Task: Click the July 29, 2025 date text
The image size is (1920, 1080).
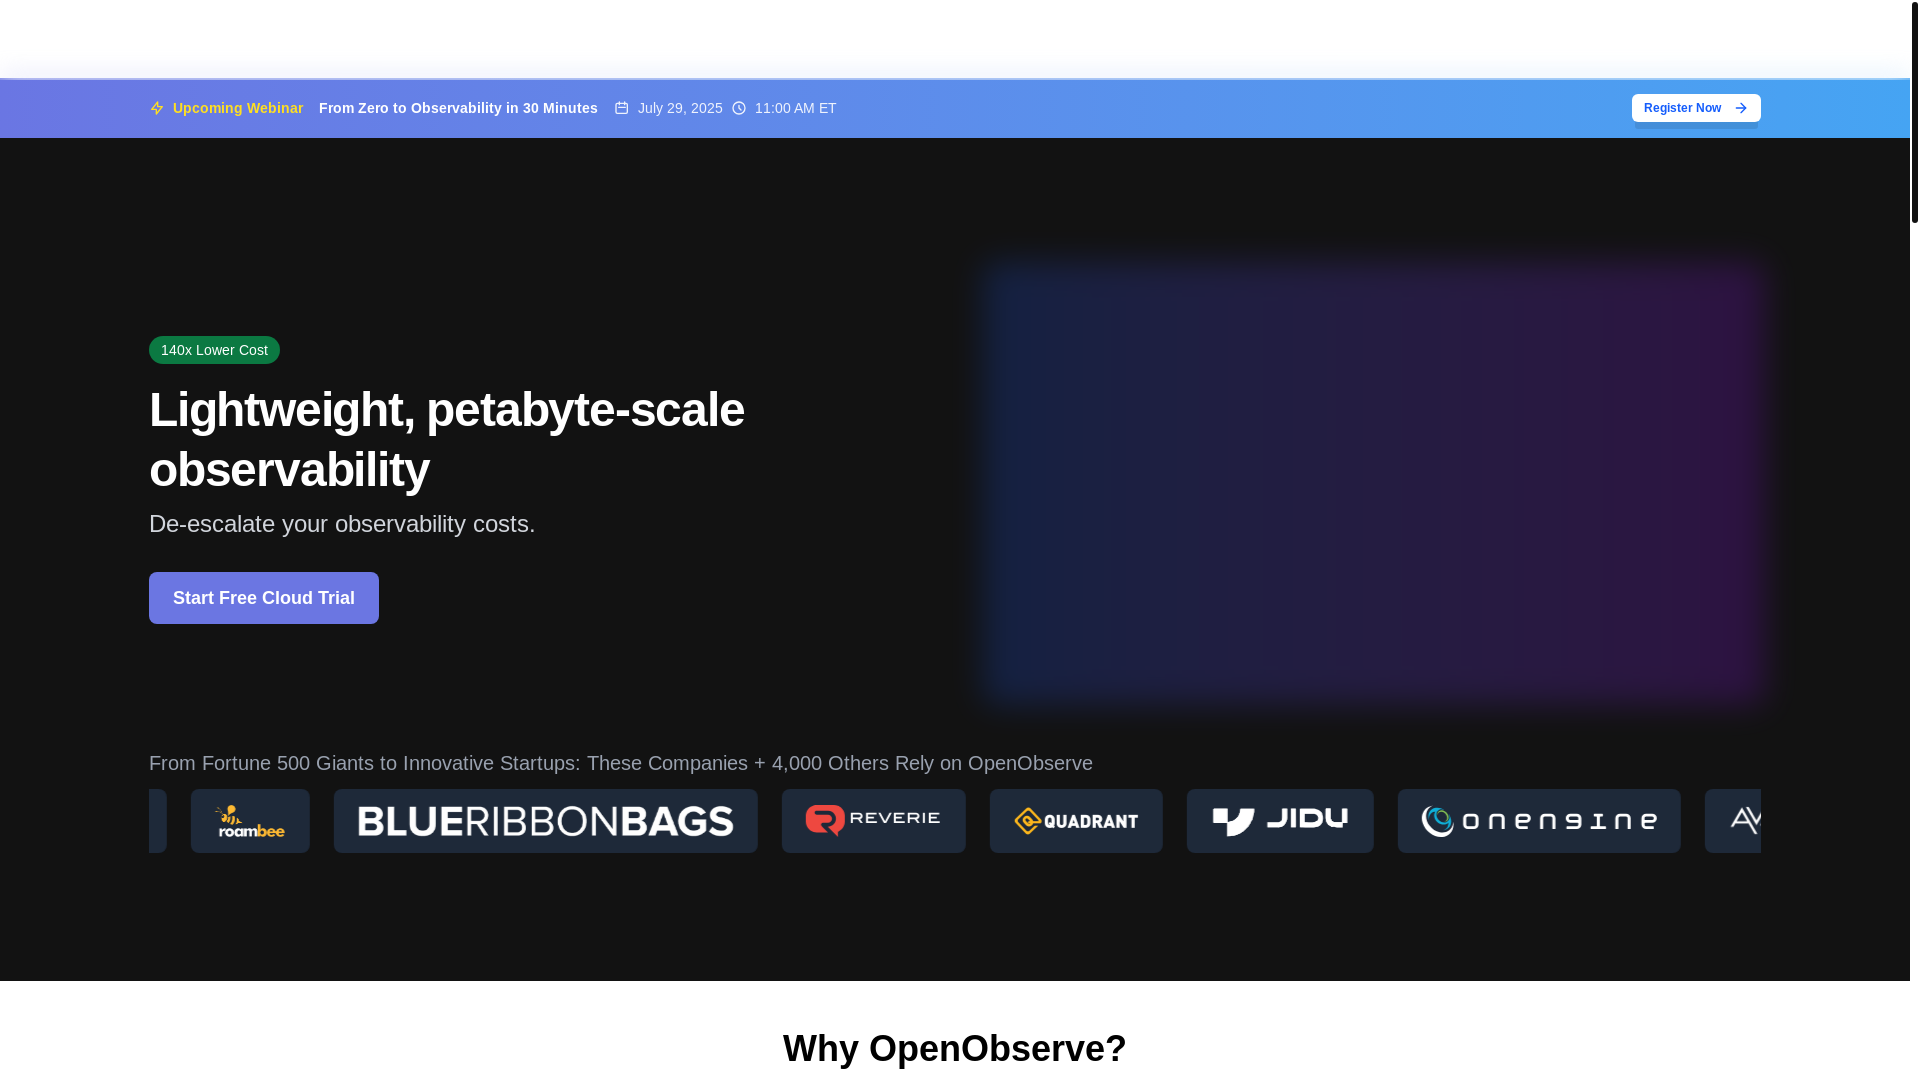Action: tap(680, 108)
